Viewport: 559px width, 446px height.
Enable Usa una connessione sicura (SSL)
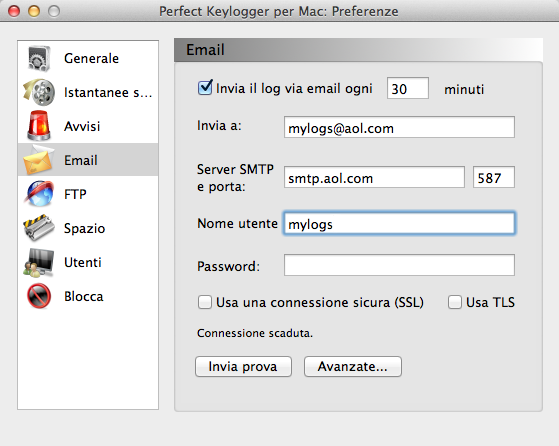coord(205,302)
